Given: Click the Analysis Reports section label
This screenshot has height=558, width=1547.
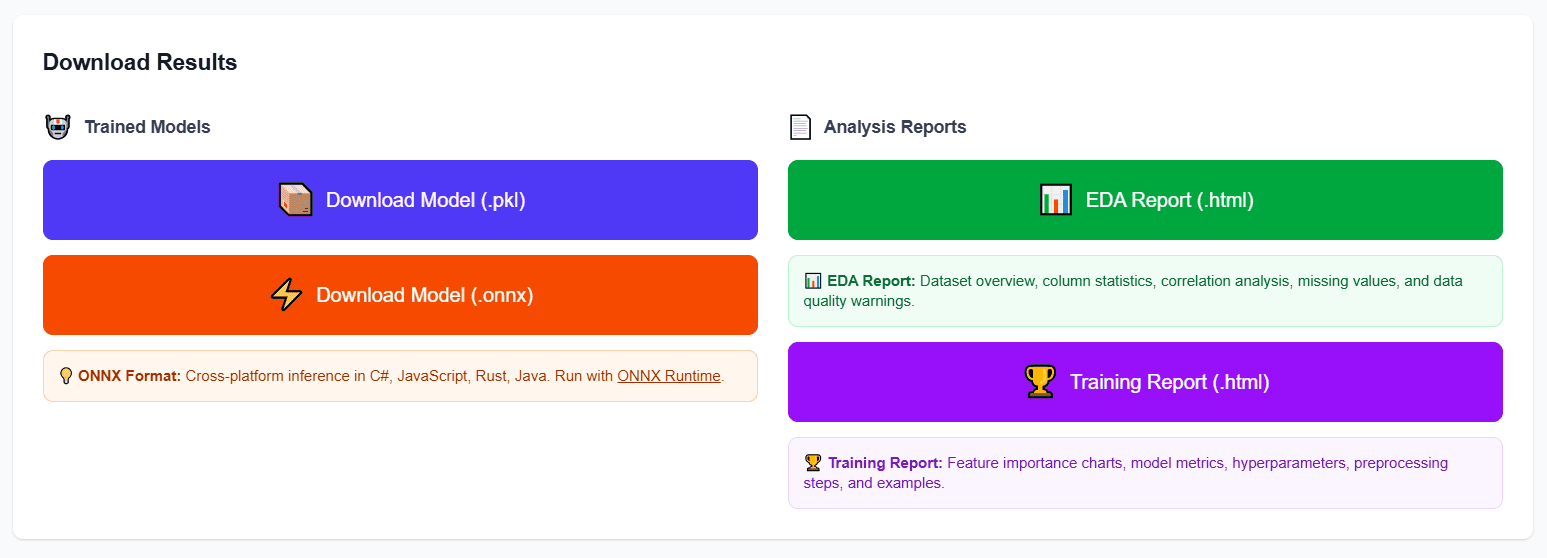Looking at the screenshot, I should point(894,127).
